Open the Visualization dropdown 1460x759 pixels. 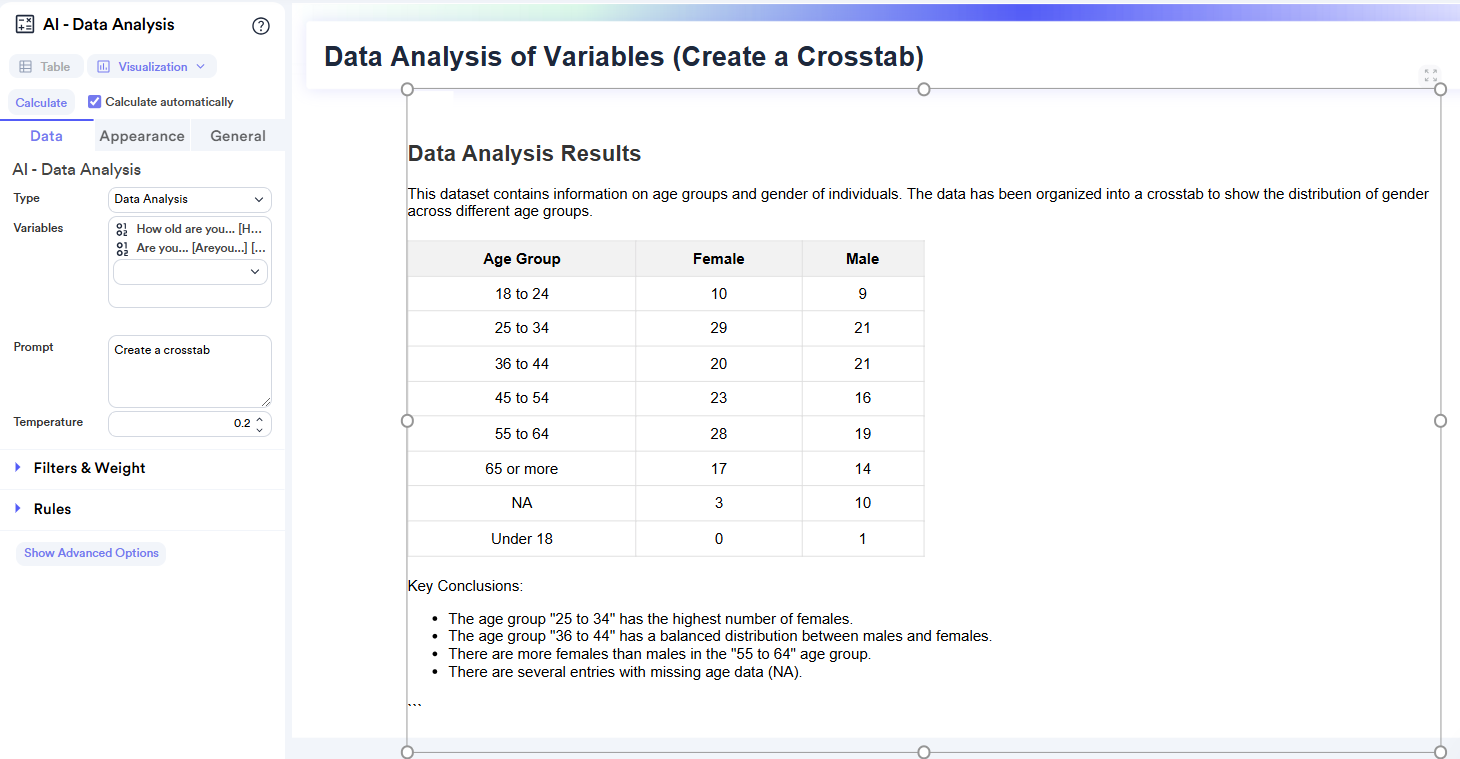point(152,67)
